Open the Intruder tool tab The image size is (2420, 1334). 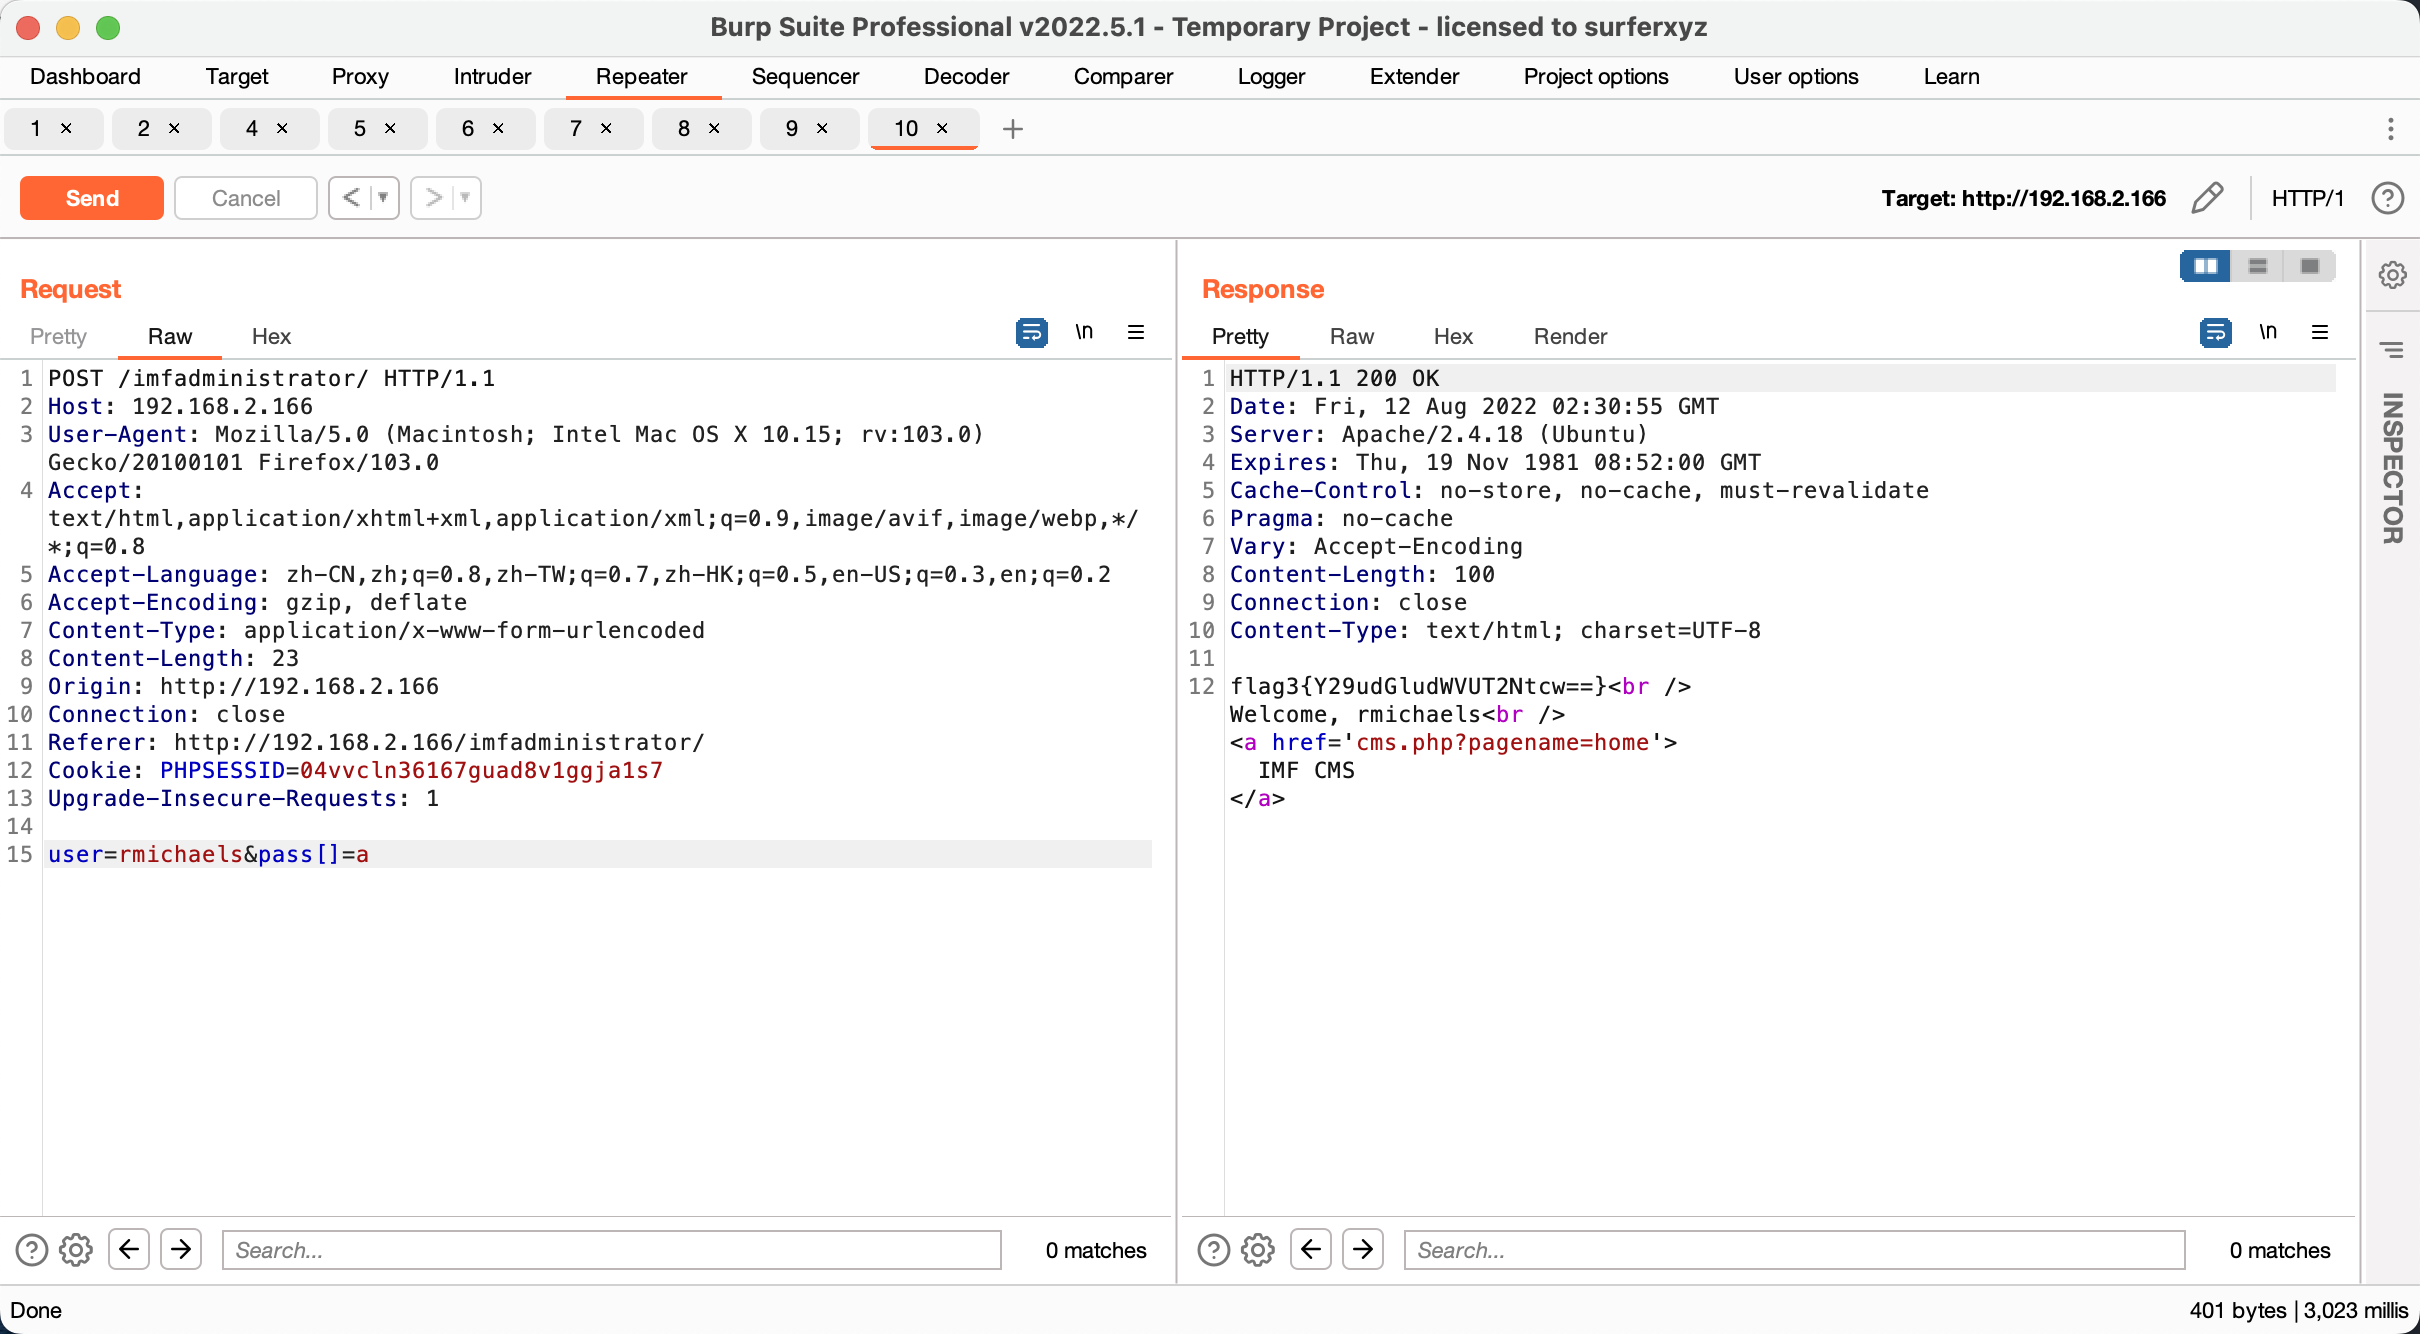(492, 77)
